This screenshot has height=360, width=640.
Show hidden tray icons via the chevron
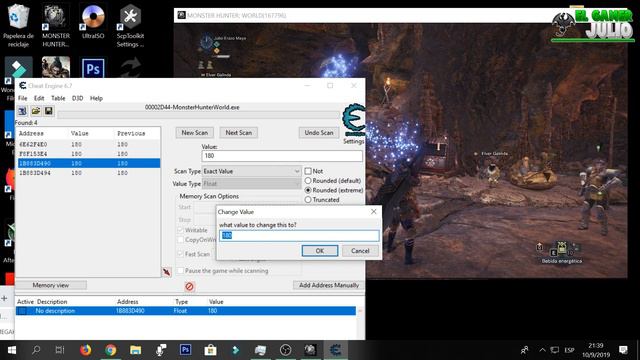coord(542,350)
